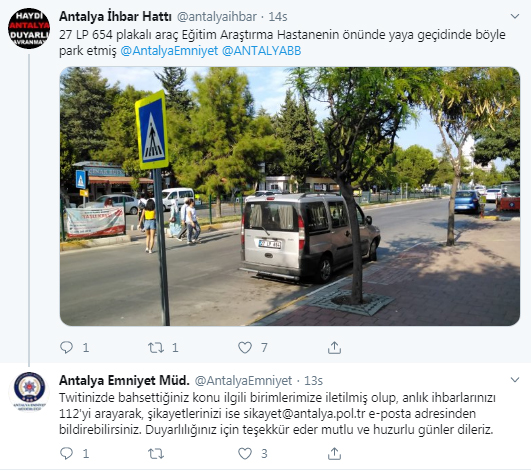Retweet the Antalya Emniyet Müd. reply
The image size is (531, 472).
[x=156, y=453]
